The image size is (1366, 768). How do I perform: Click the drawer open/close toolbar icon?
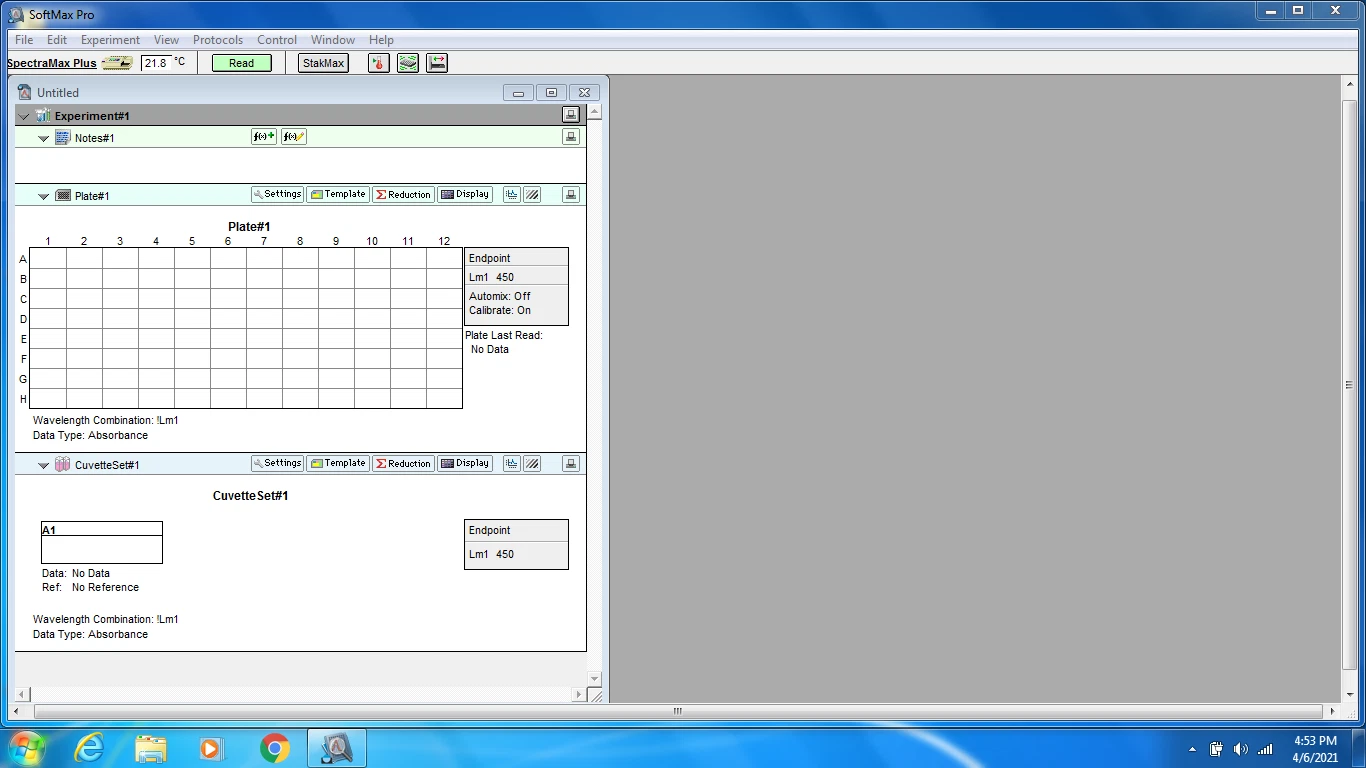tap(437, 63)
